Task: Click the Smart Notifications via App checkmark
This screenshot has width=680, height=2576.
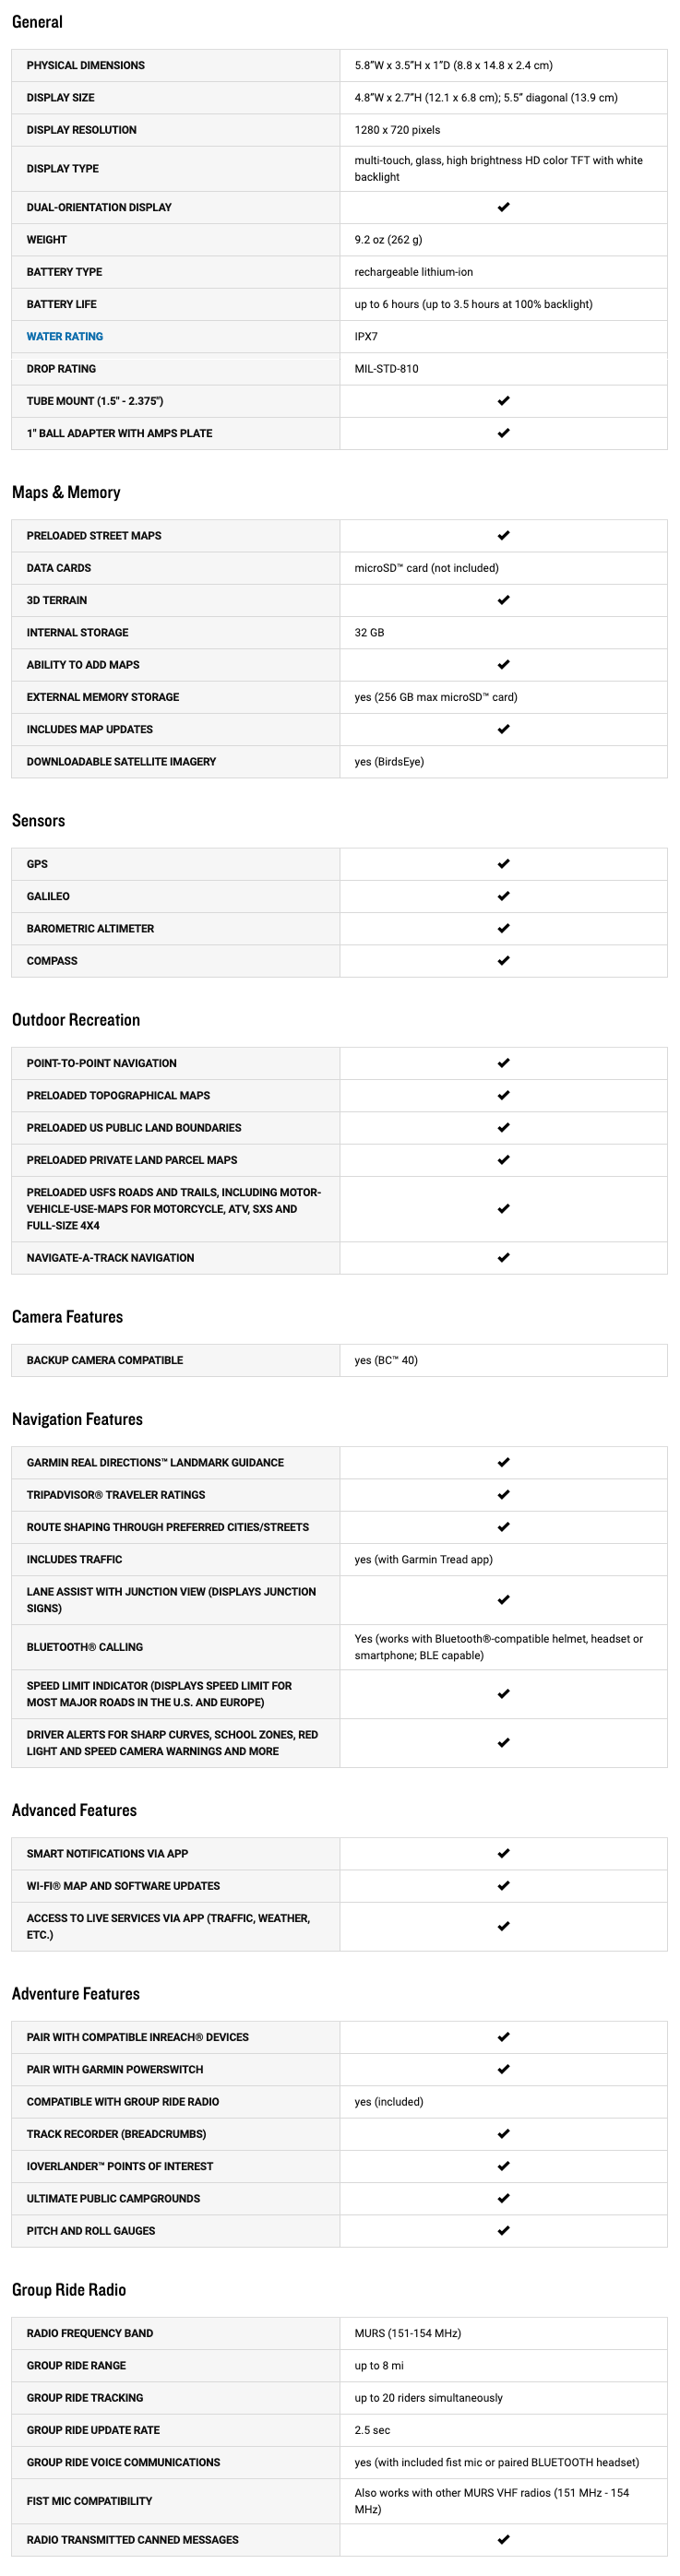Action: coord(503,1853)
